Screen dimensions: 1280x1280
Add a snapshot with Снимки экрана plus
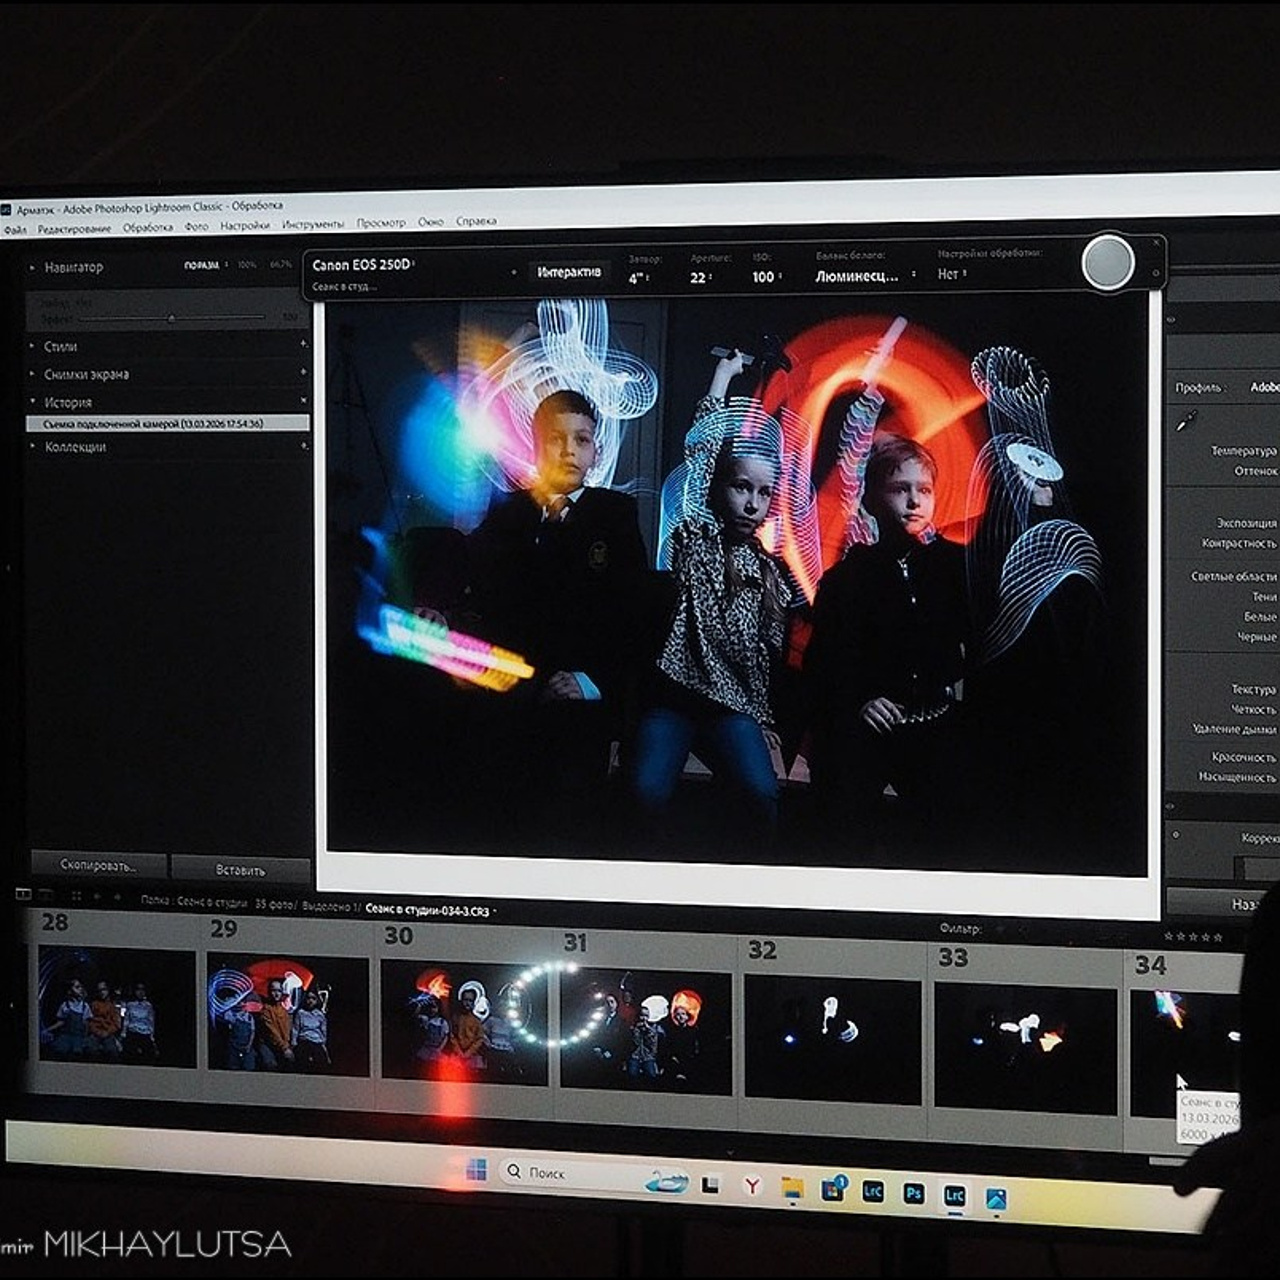(x=303, y=372)
